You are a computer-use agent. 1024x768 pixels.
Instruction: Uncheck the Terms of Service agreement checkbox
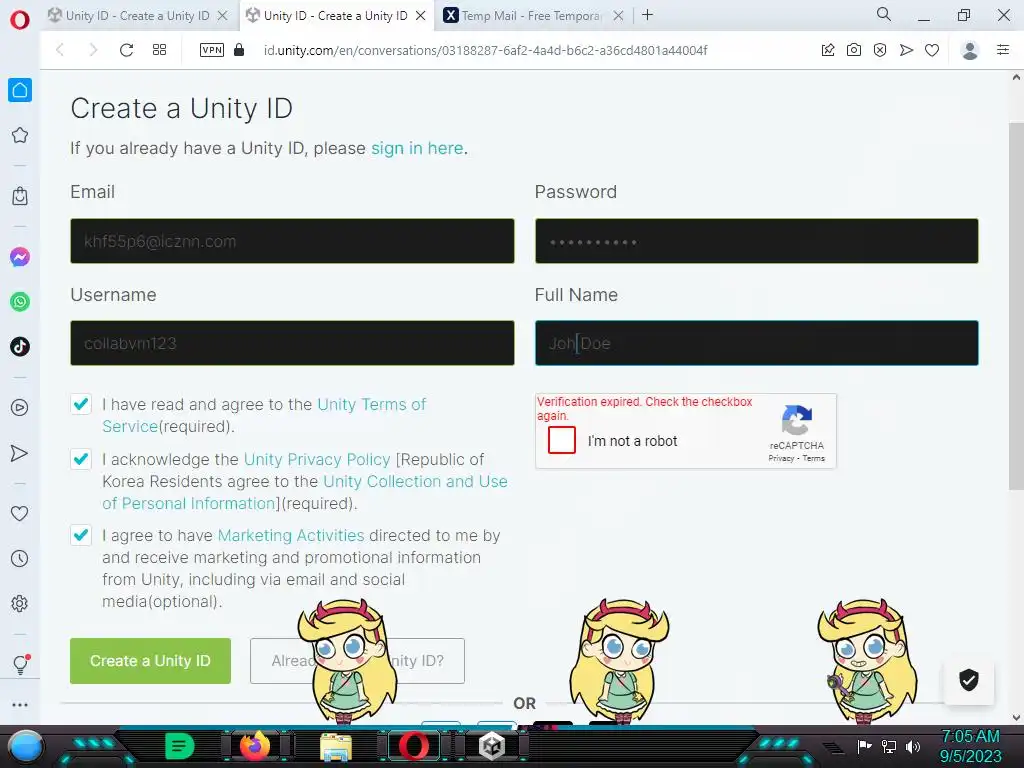coord(81,404)
